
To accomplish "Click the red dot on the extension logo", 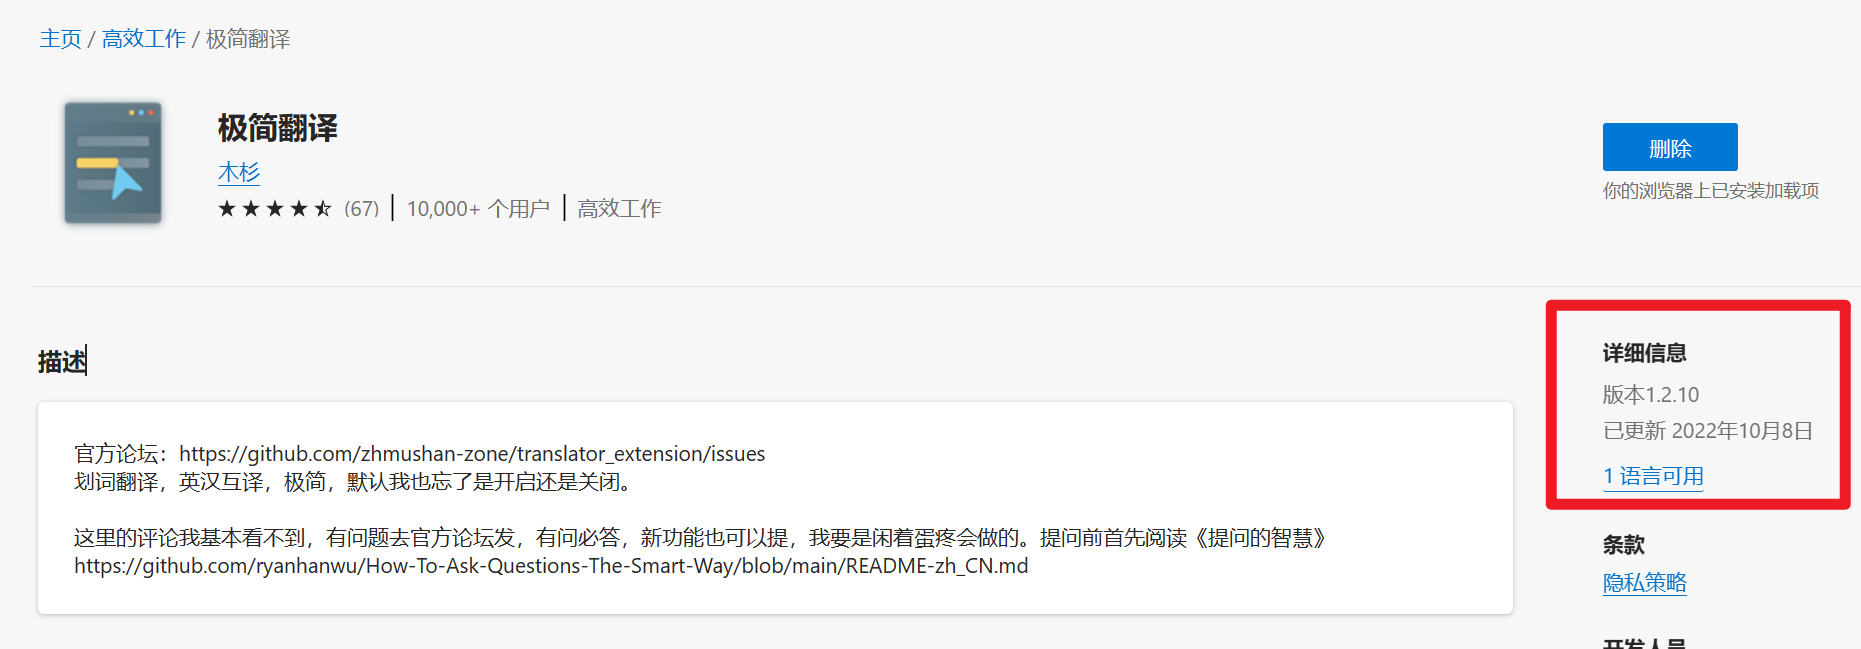I will click(151, 113).
